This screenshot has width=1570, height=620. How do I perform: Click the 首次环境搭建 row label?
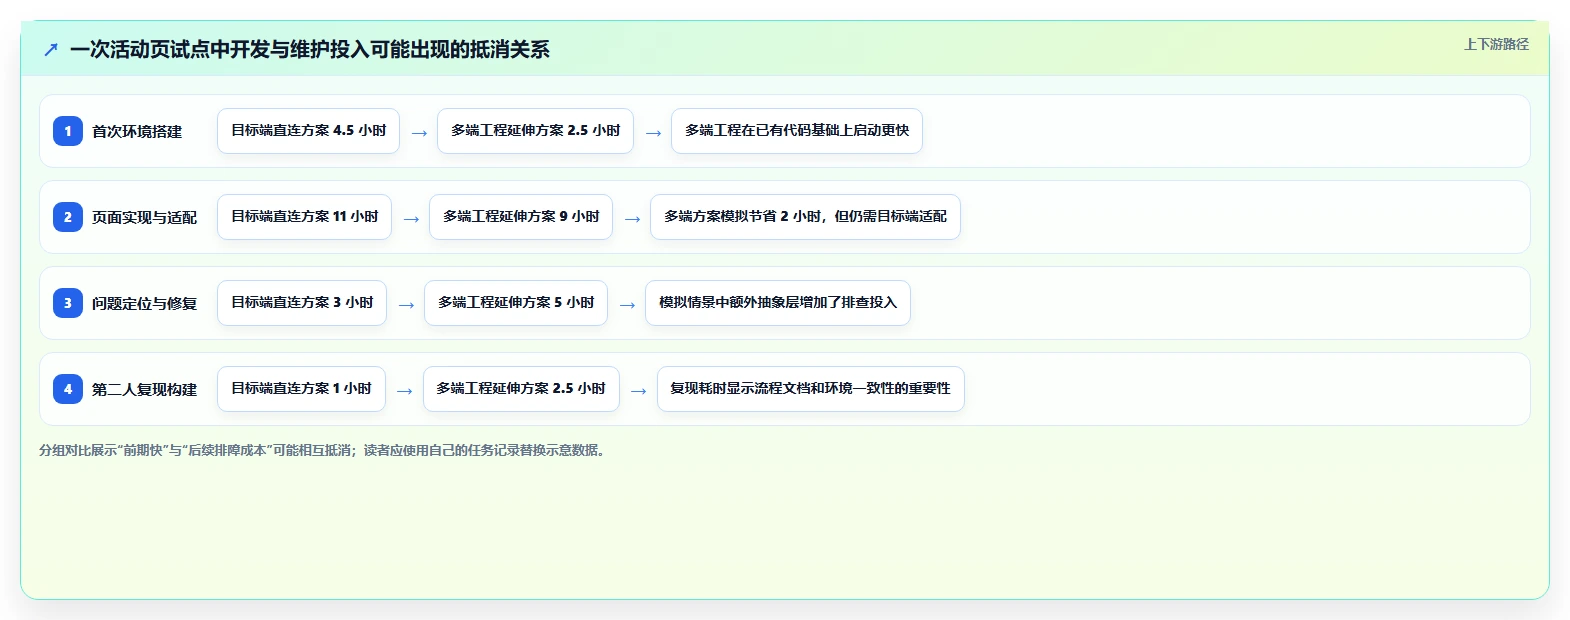pyautogui.click(x=137, y=131)
